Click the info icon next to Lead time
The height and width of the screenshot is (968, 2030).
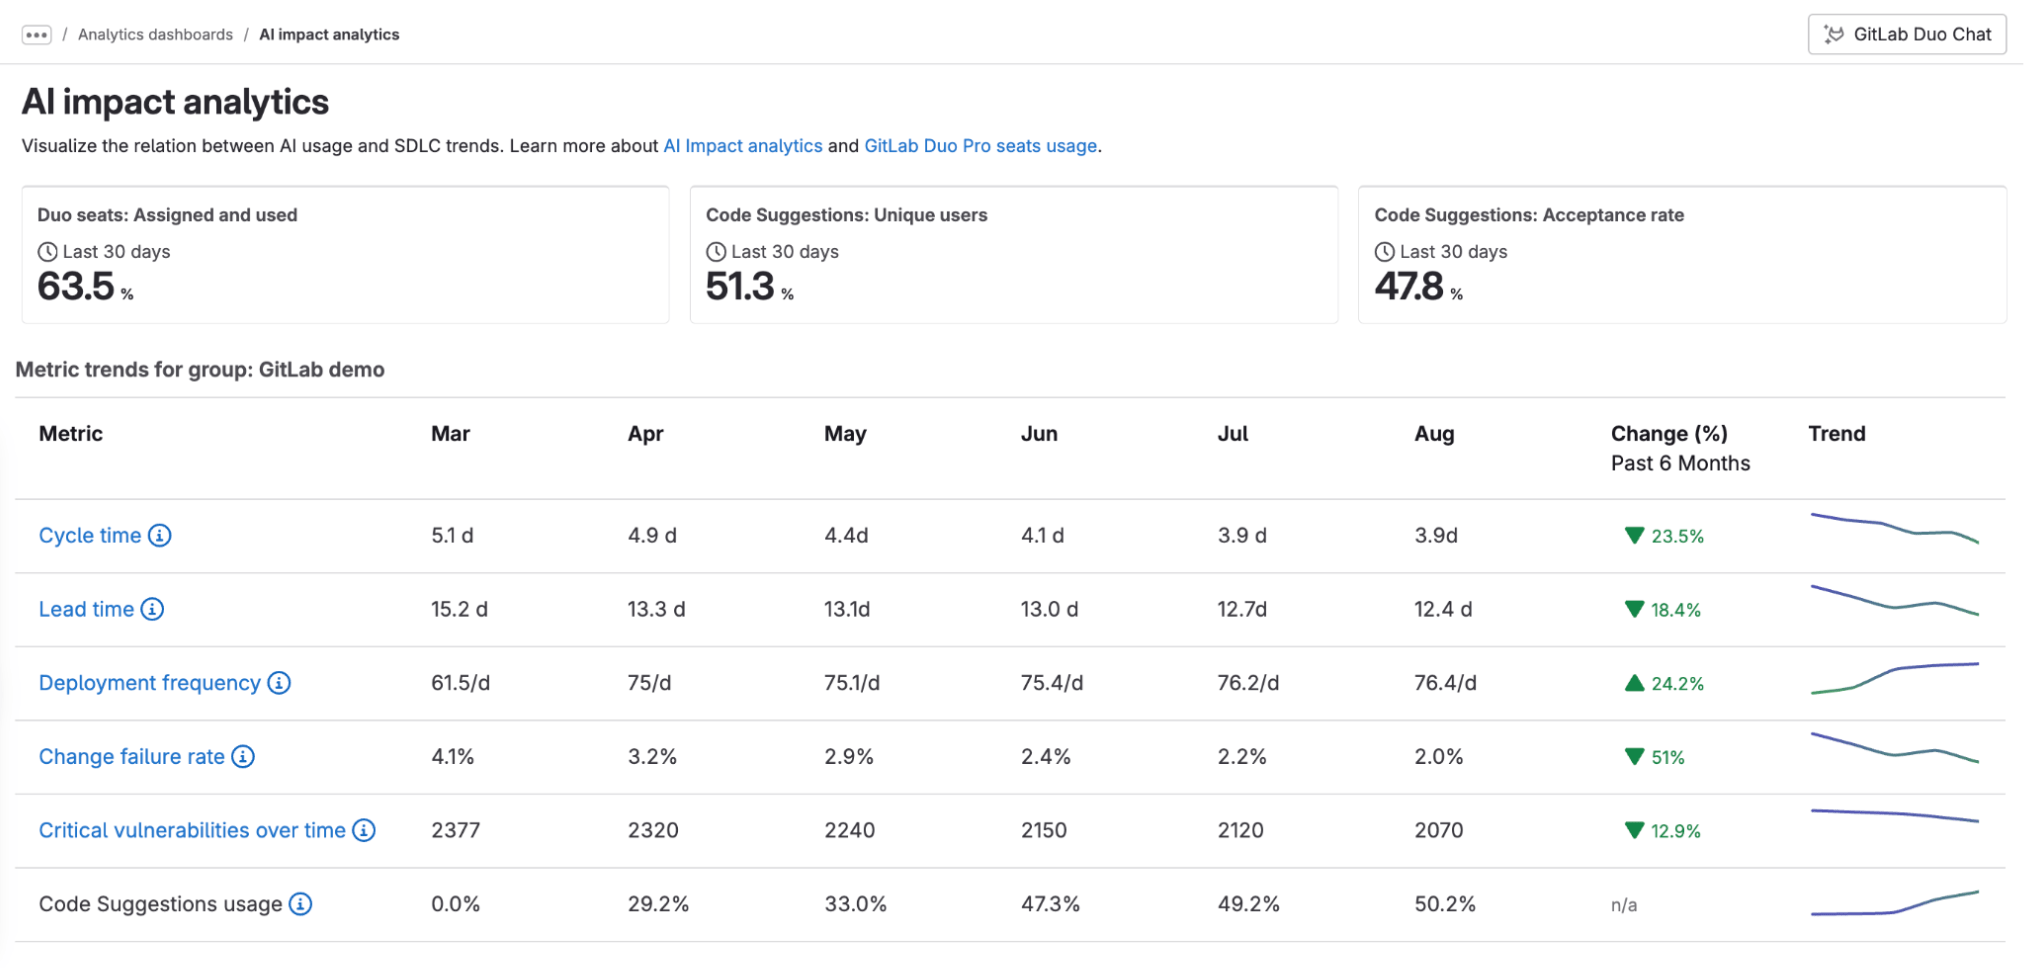point(152,609)
